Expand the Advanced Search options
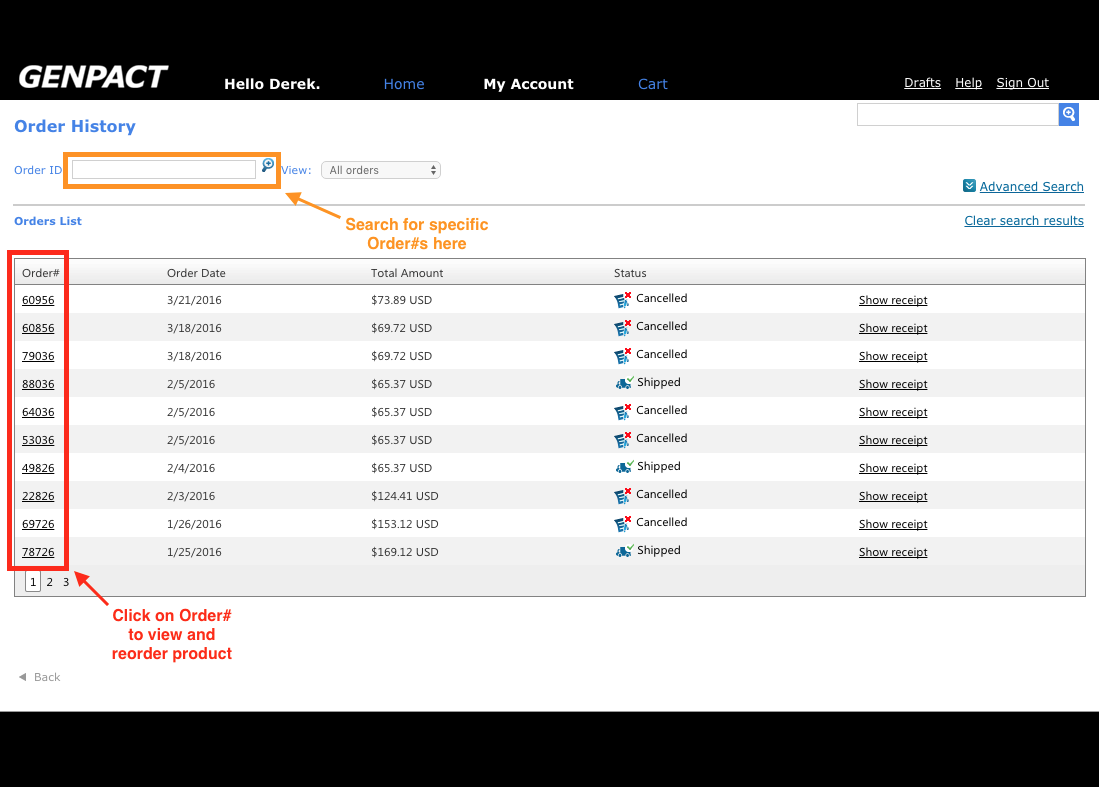 point(1031,187)
